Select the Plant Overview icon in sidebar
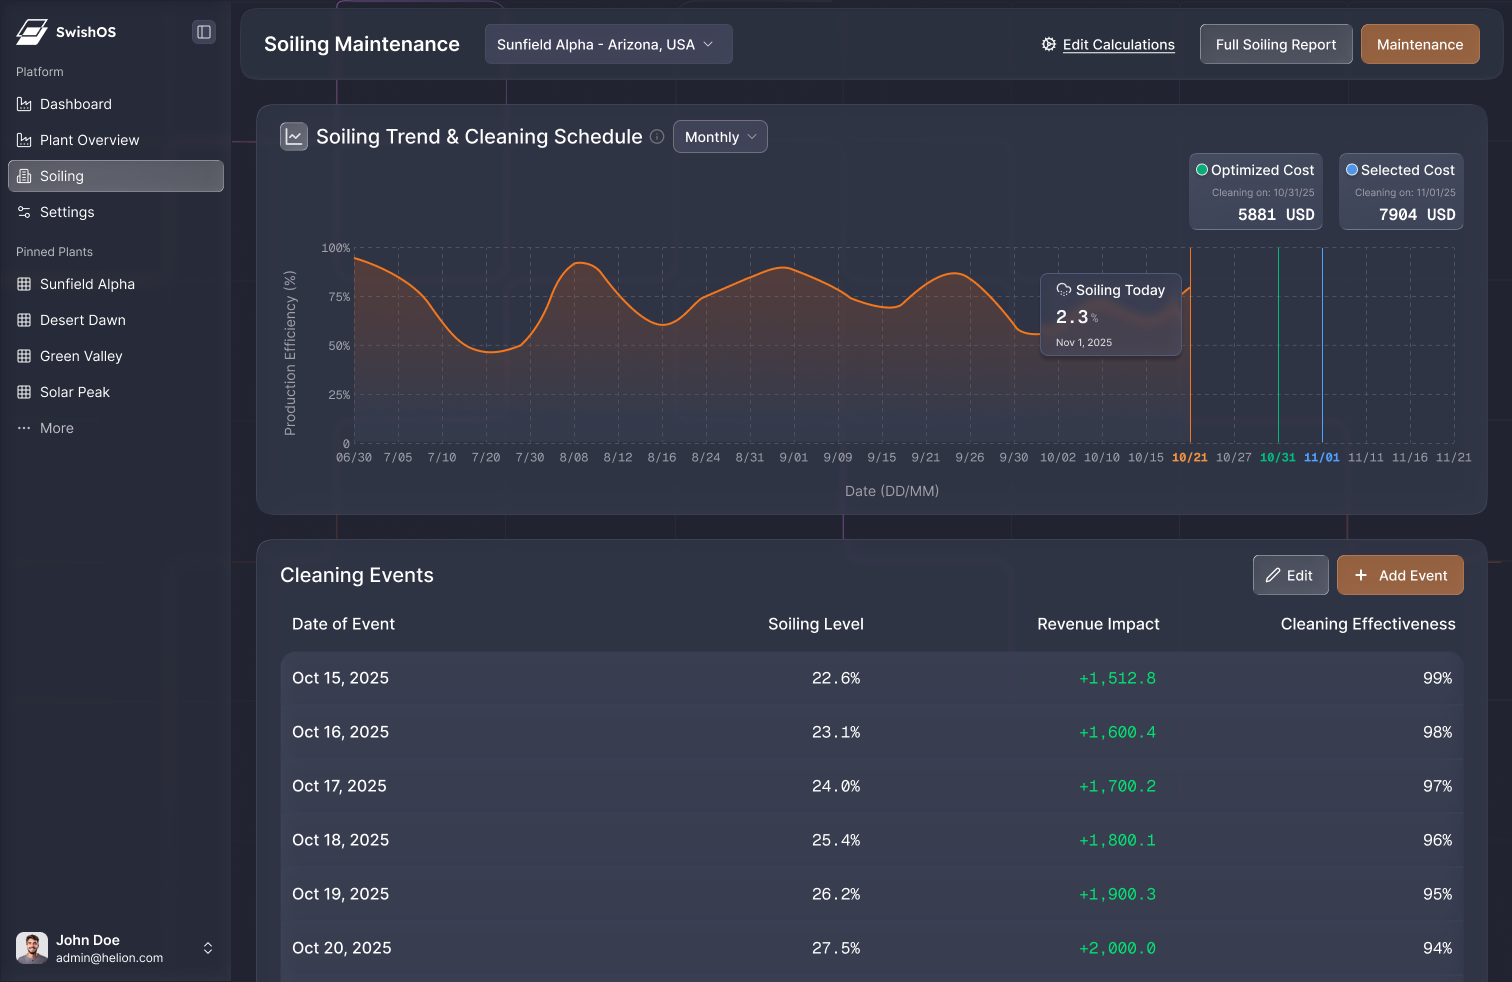This screenshot has height=982, width=1512. coord(23,140)
